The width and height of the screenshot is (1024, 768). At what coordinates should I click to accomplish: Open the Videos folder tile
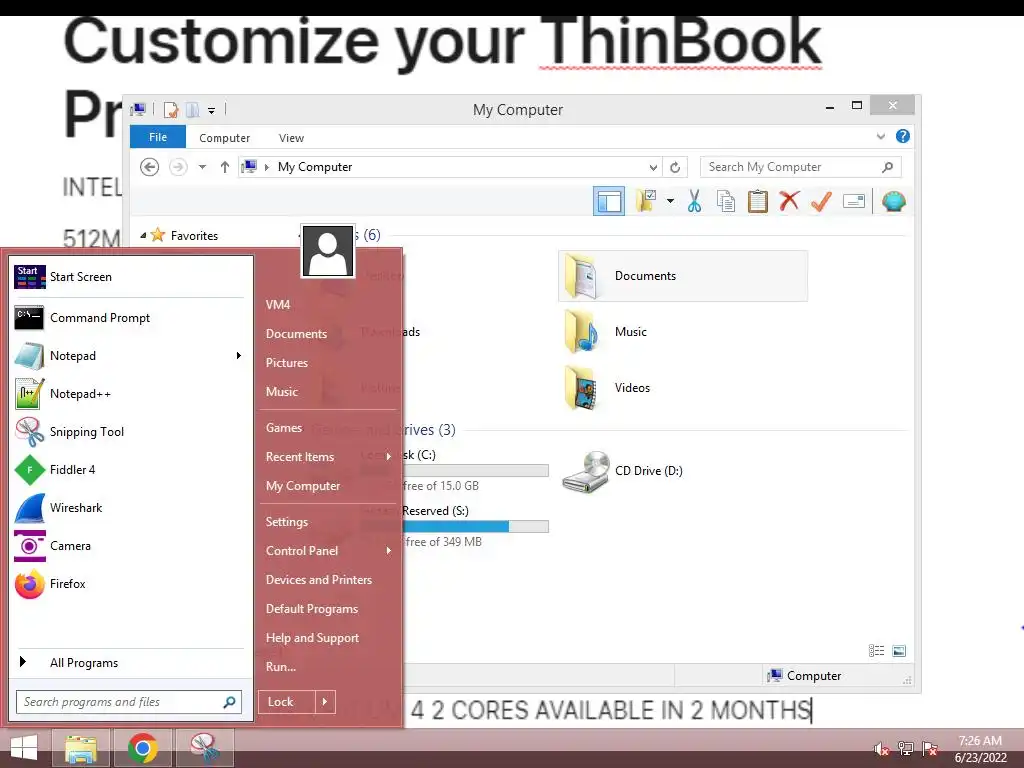[683, 388]
